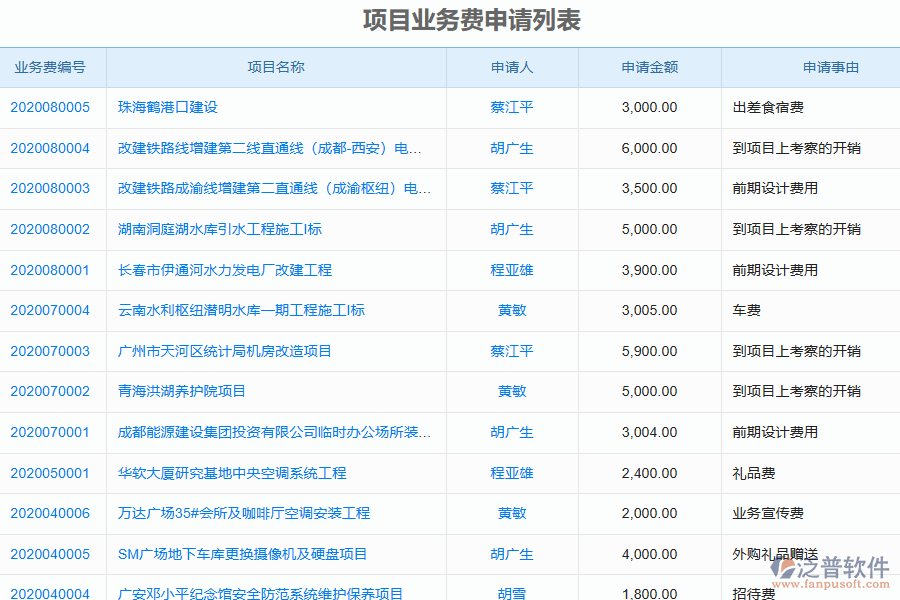This screenshot has height=600, width=900.
Task: View applicant 黄敏 in the 车费 row
Action: click(511, 310)
